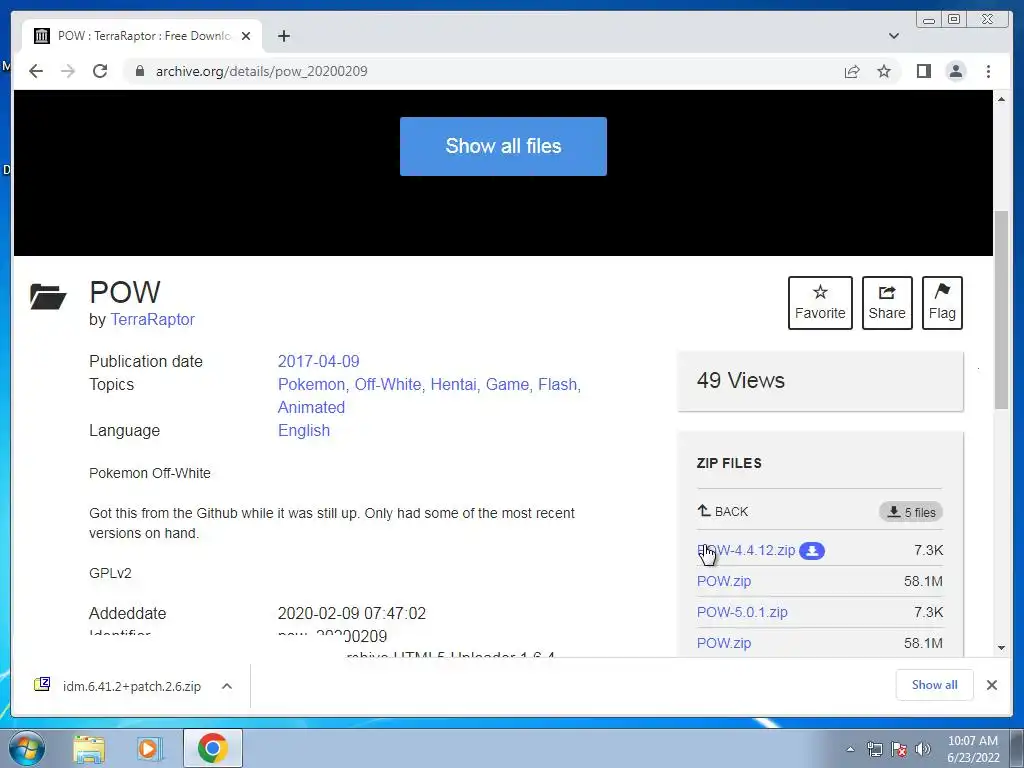Open the Flash topic link

[x=559, y=384]
